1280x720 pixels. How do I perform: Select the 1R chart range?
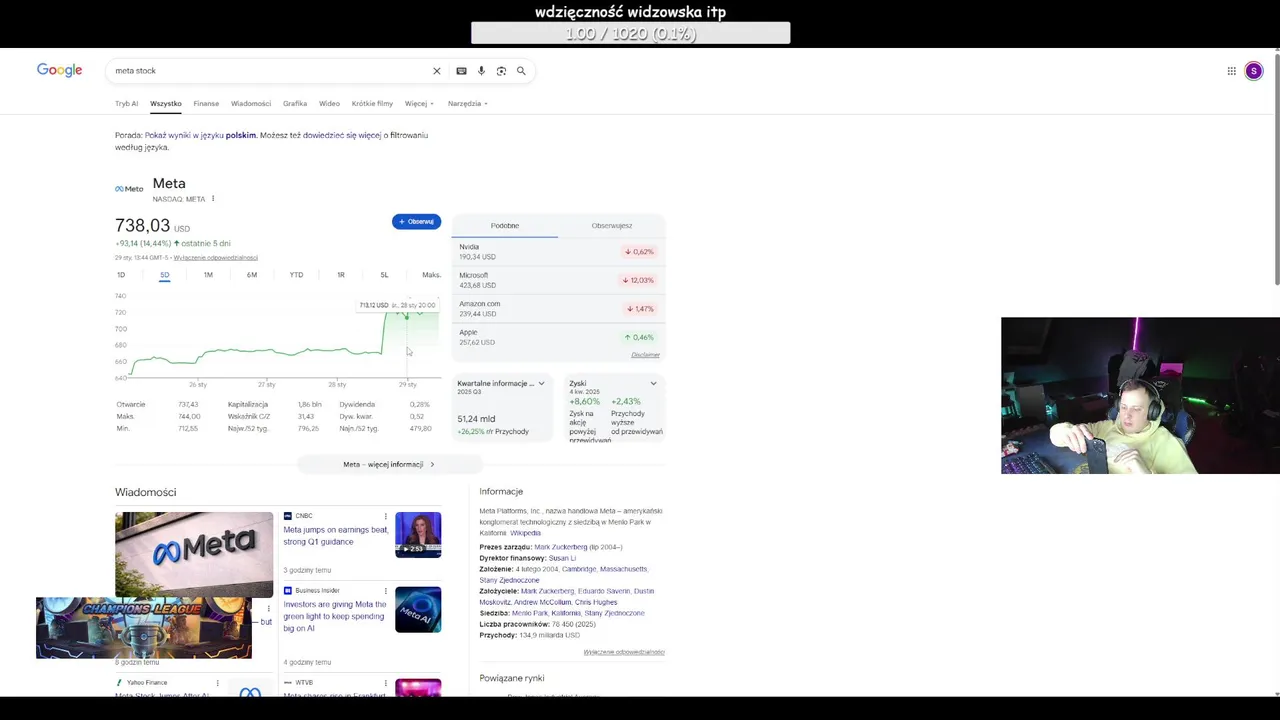click(x=341, y=275)
